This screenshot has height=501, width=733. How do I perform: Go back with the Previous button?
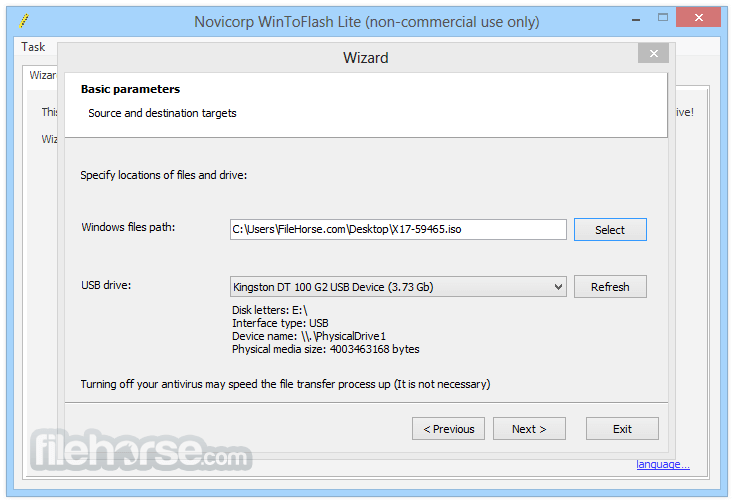(448, 429)
